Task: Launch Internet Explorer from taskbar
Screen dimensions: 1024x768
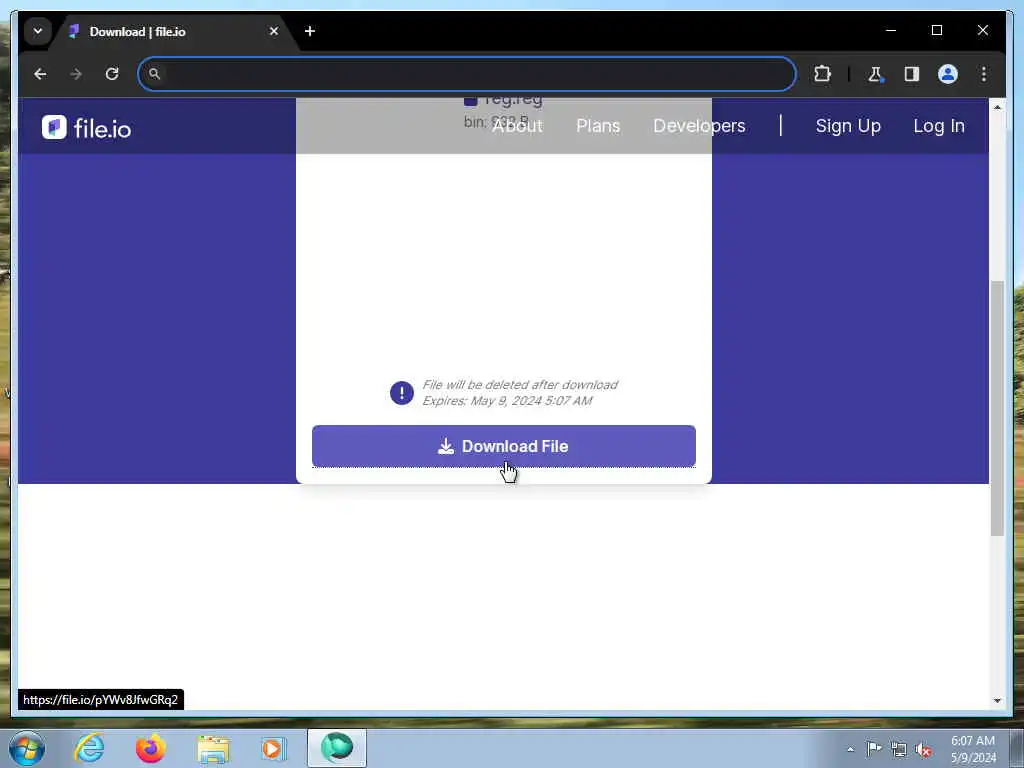Action: [x=89, y=748]
